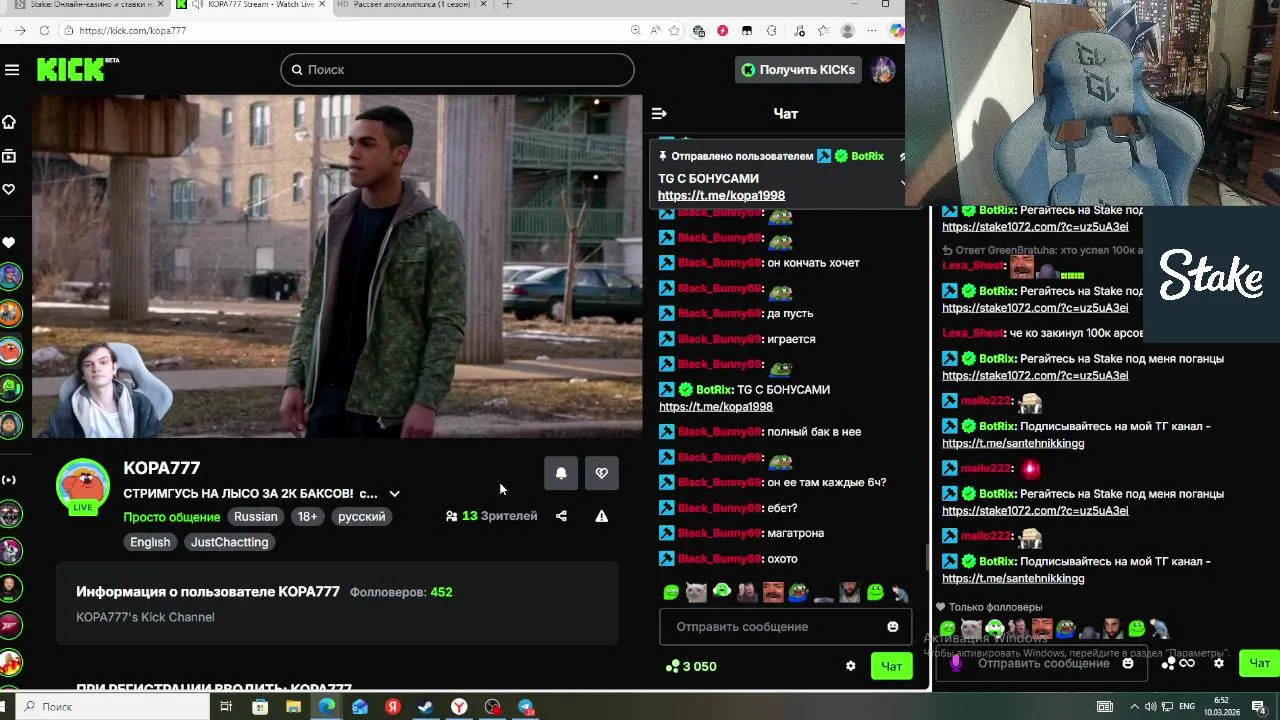Click the русский tag
The width and height of the screenshot is (1280, 720).
coord(361,517)
